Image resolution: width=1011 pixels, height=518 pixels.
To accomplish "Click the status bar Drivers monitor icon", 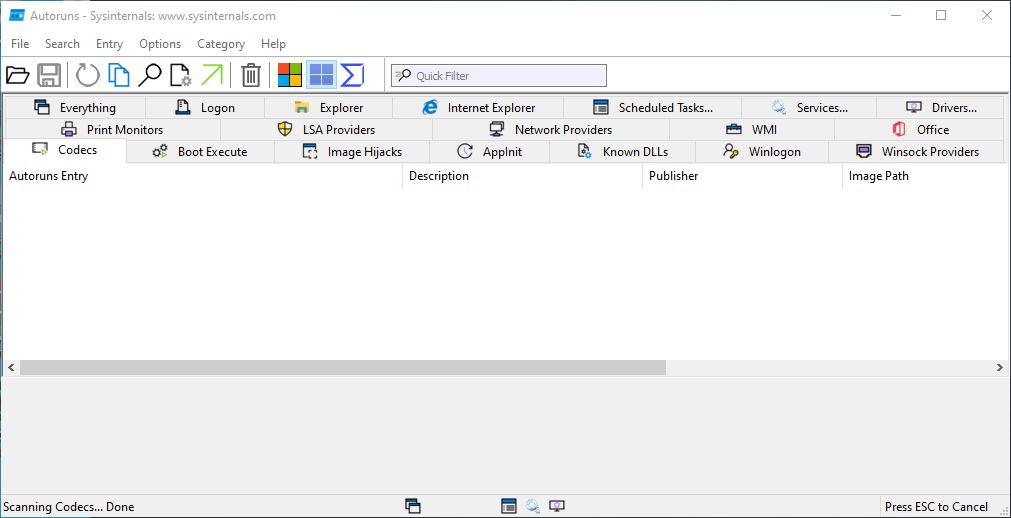I will [x=556, y=506].
